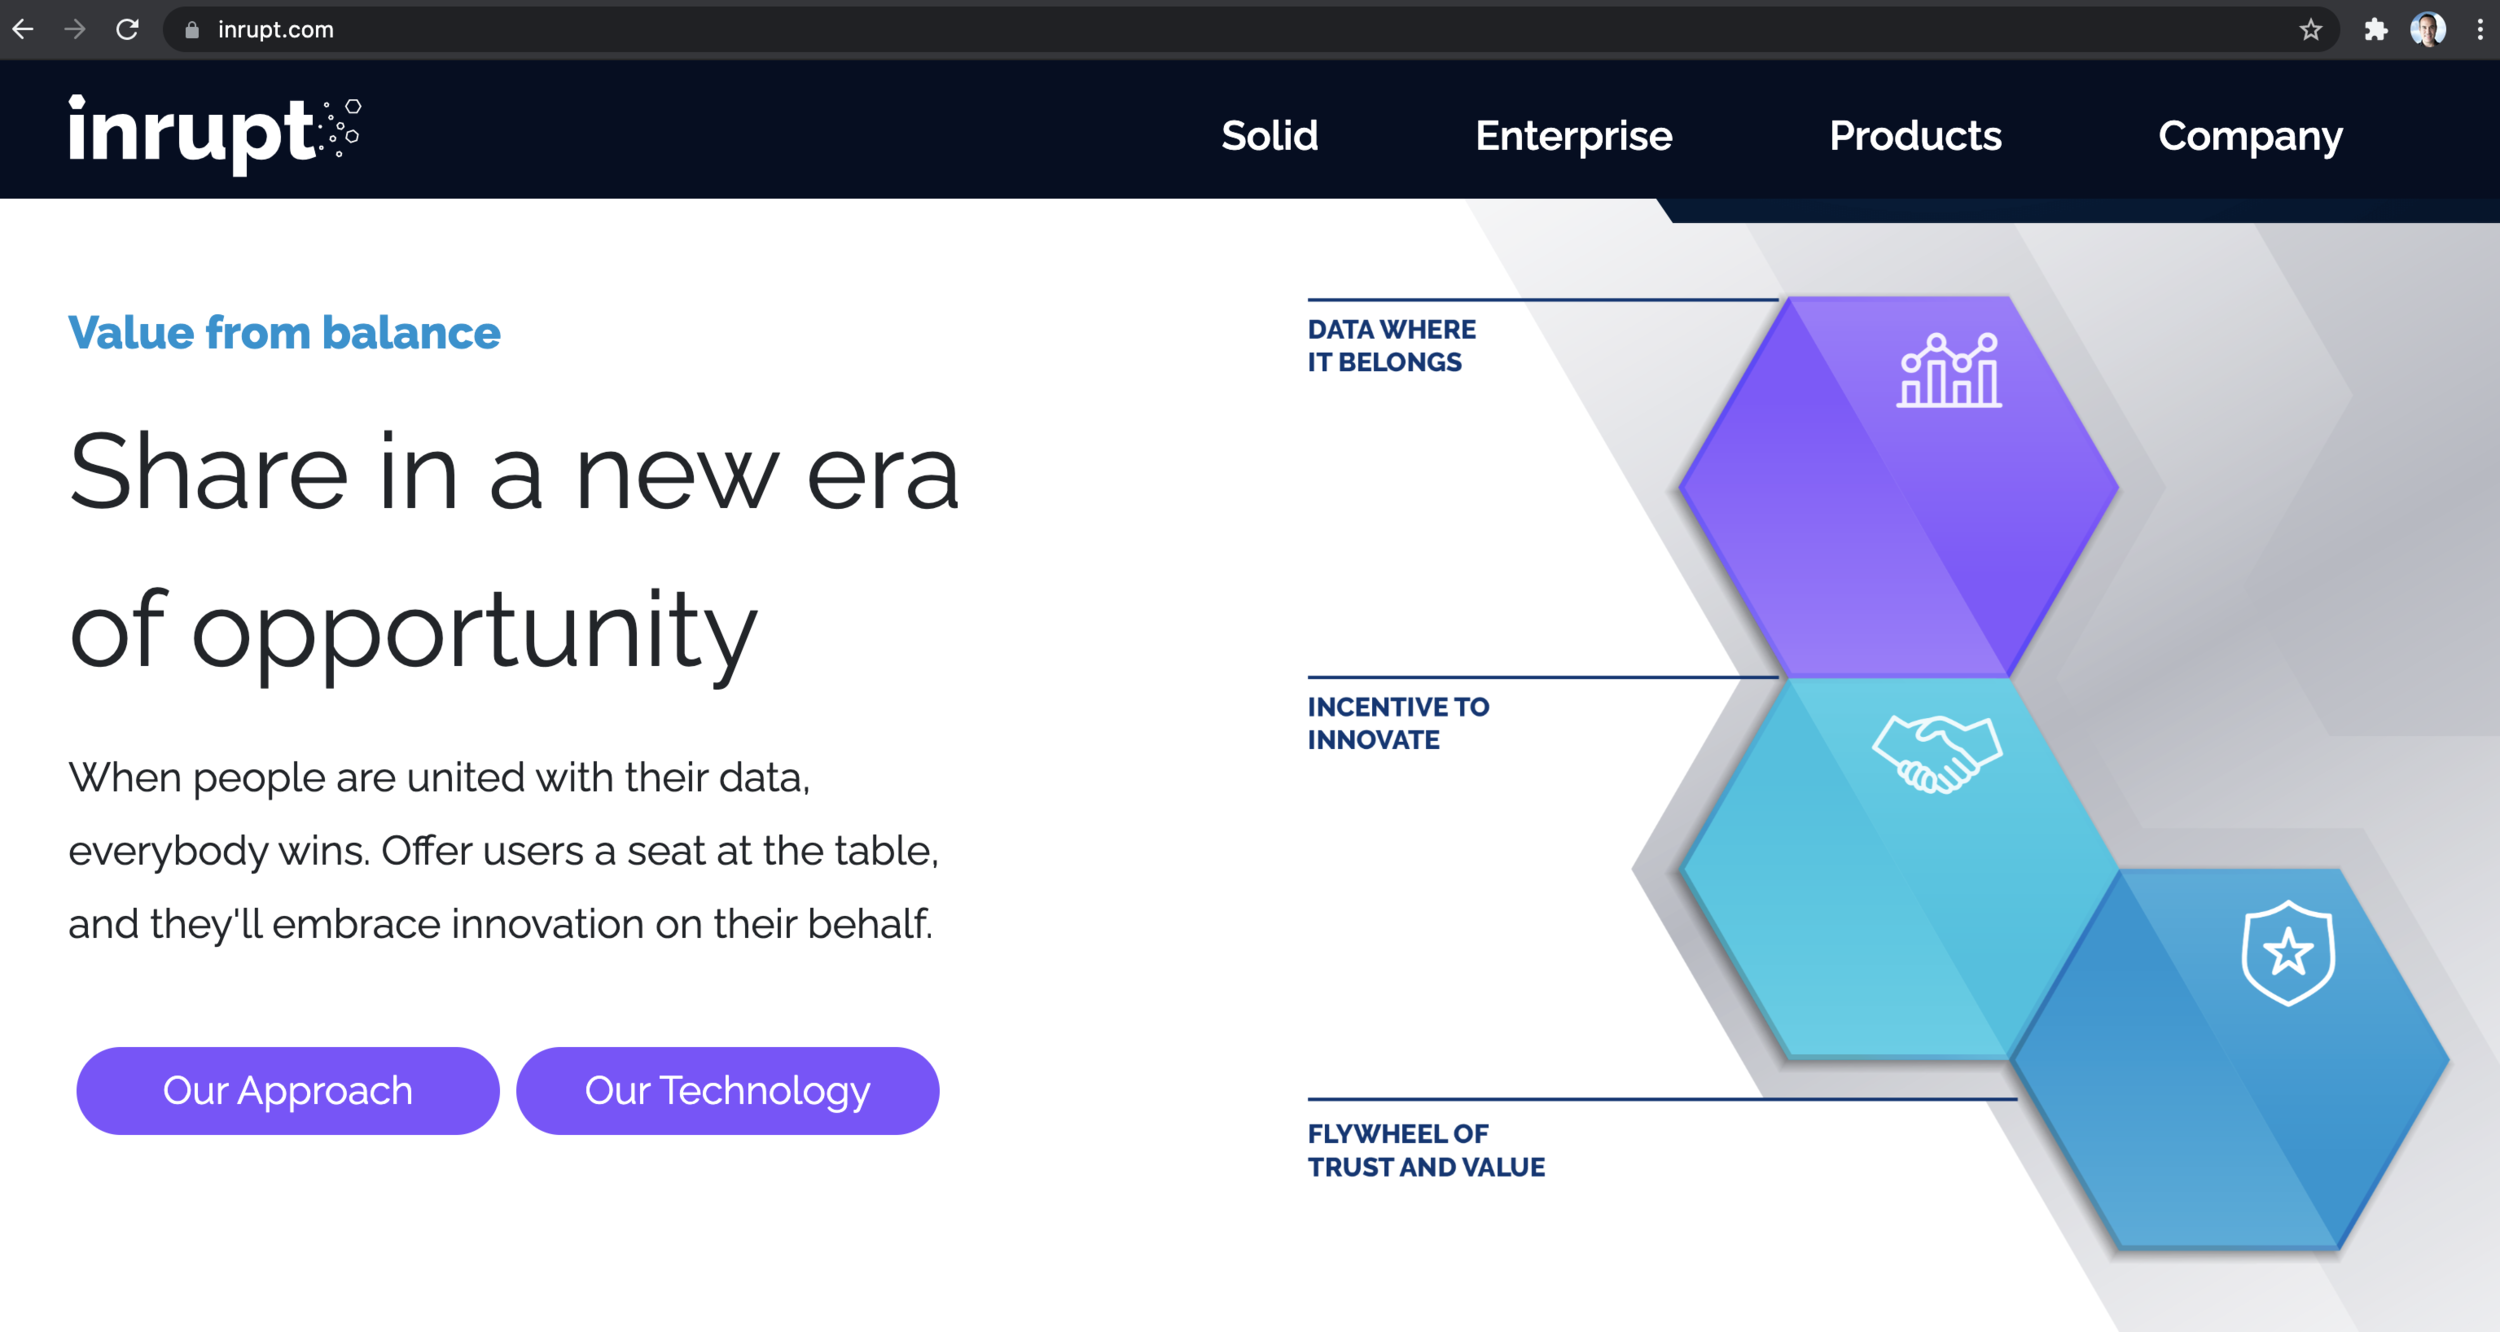Click the site padlock icon
This screenshot has width=2500, height=1332.
coord(193,30)
